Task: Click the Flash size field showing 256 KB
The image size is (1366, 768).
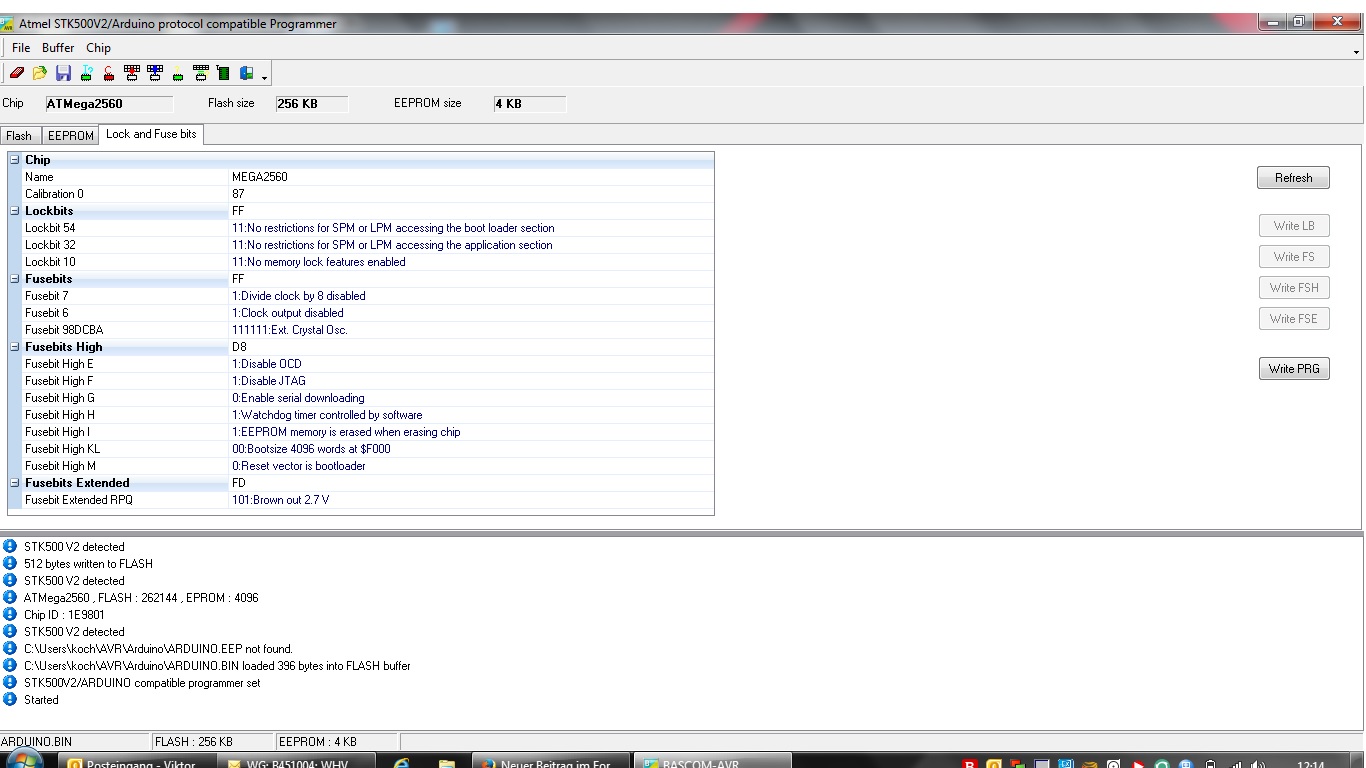Action: point(311,104)
